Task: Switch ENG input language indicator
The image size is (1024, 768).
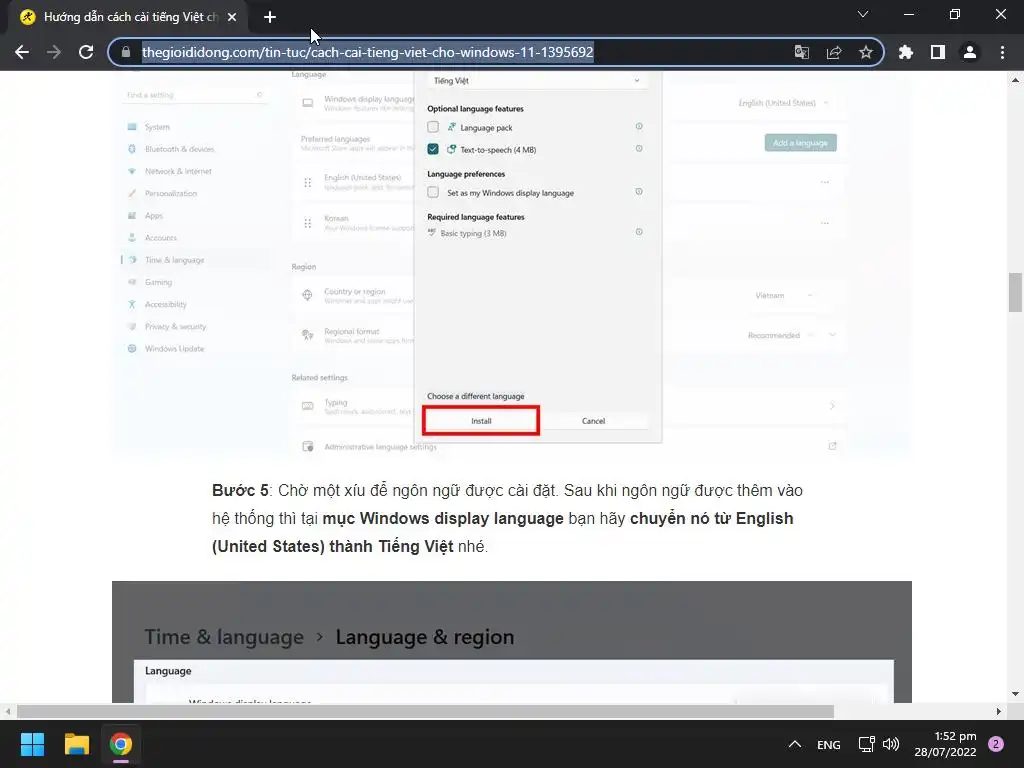Action: 829,744
